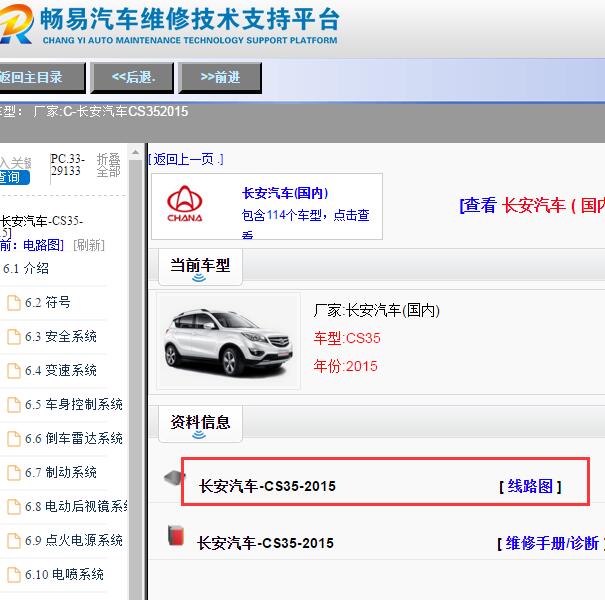The height and width of the screenshot is (600, 605).
Task: Click the 查看 长安汽车 heading link
Action: (532, 205)
